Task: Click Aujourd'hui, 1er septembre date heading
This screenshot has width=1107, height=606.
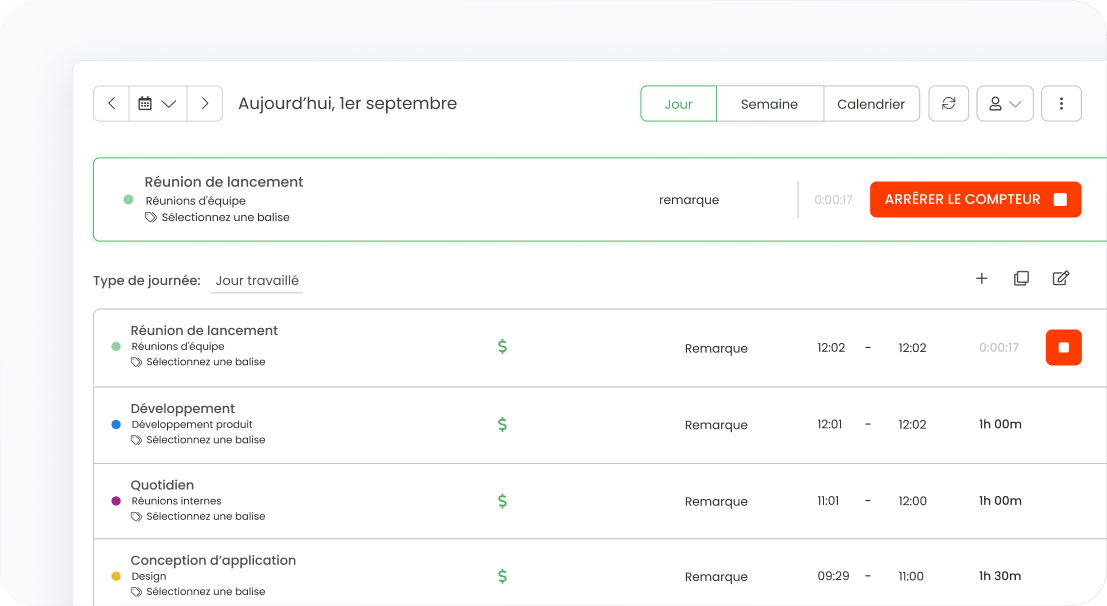Action: pyautogui.click(x=347, y=104)
